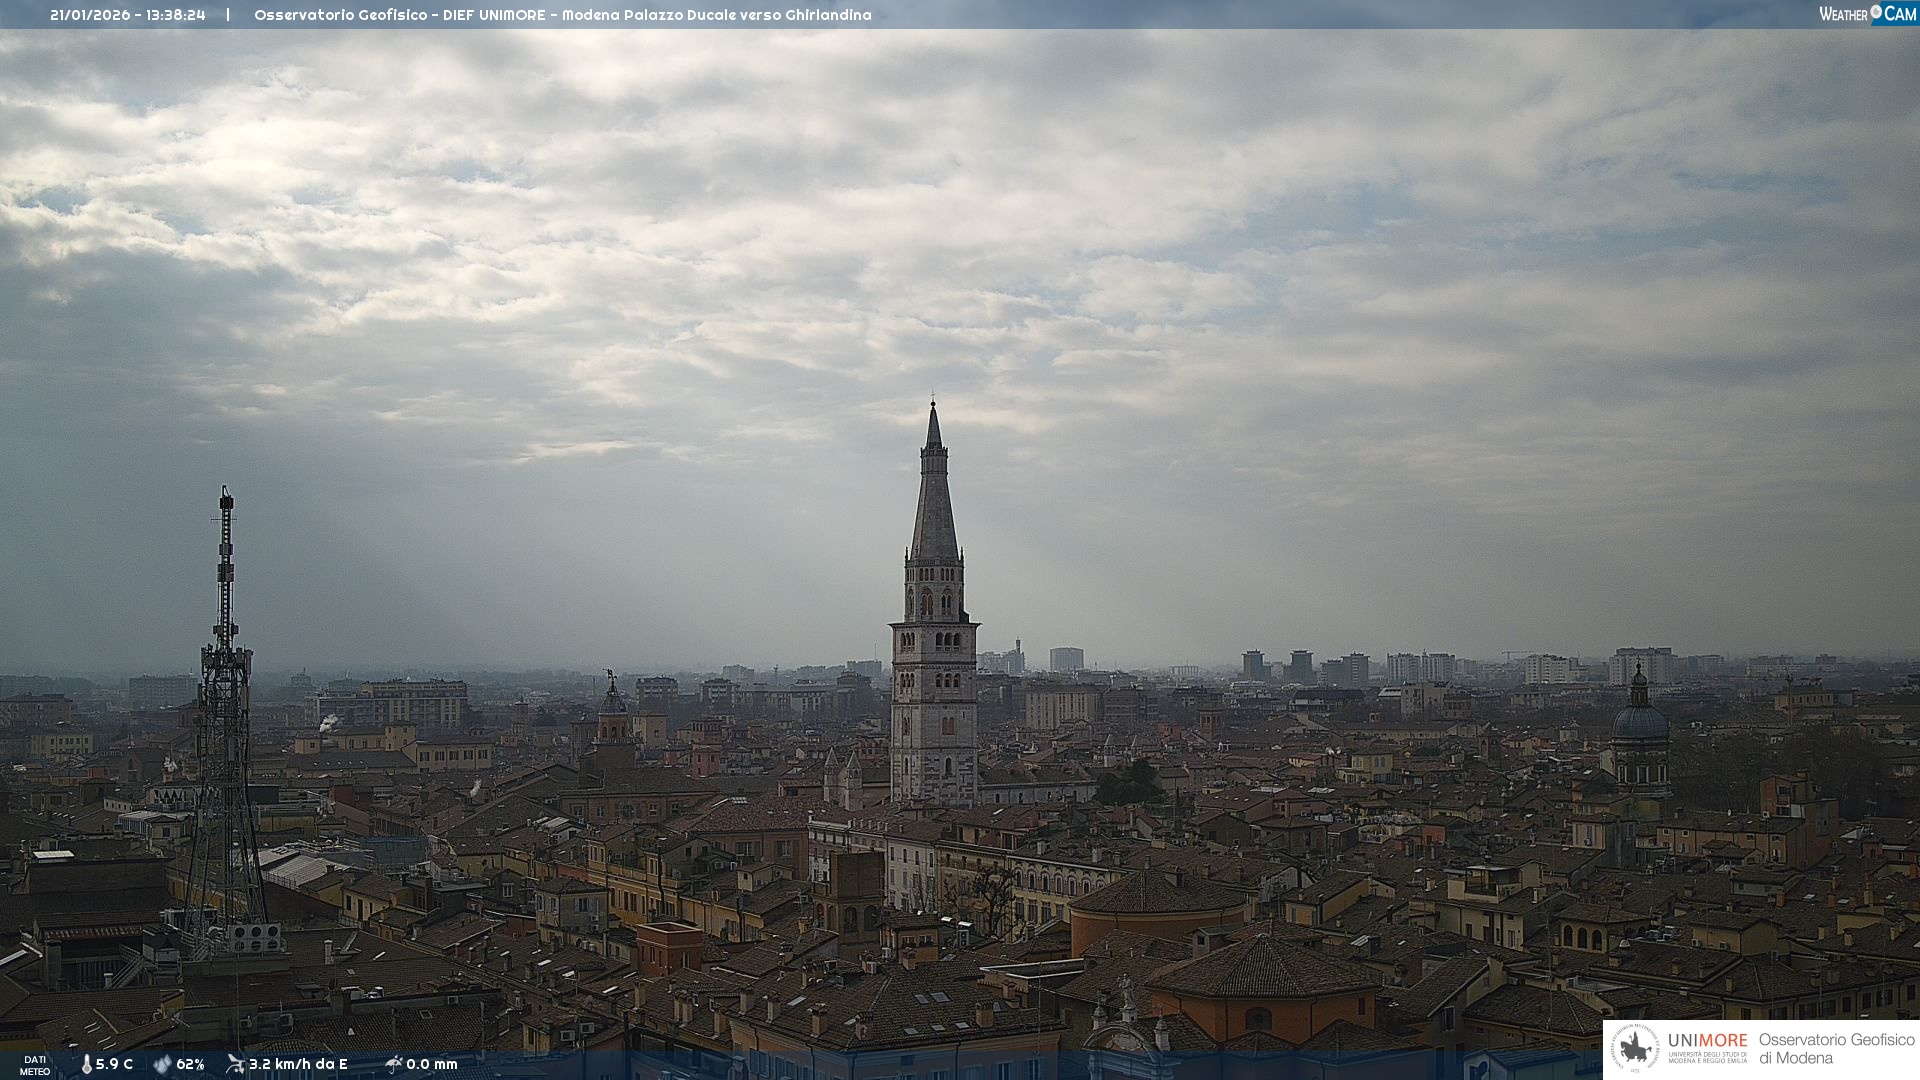Select the DATI METEO label
The height and width of the screenshot is (1080, 1920).
[x=35, y=1065]
